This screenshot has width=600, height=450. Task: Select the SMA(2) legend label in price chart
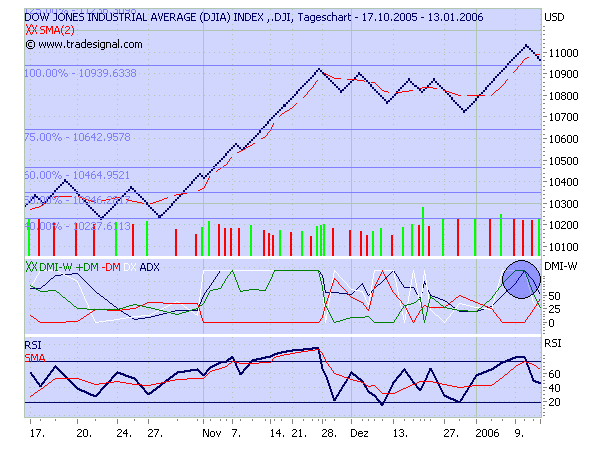coord(57,30)
